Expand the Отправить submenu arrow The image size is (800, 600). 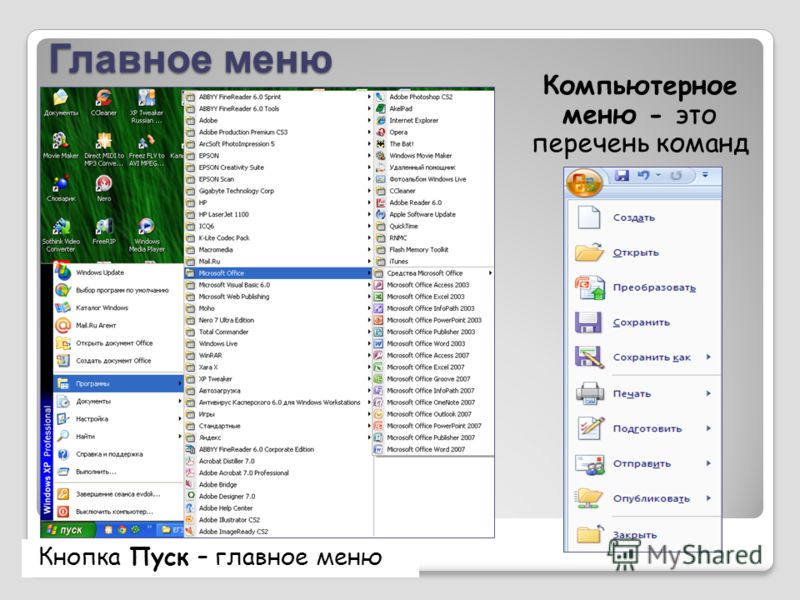708,463
